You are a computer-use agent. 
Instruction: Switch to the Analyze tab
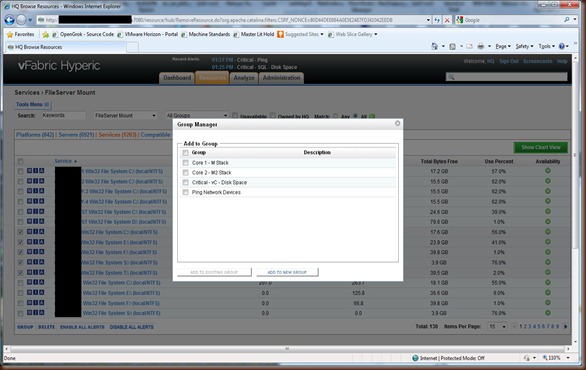pyautogui.click(x=244, y=78)
